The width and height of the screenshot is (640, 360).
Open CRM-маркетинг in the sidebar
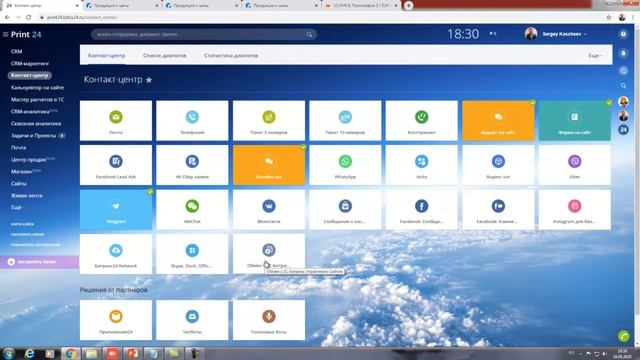pos(30,63)
